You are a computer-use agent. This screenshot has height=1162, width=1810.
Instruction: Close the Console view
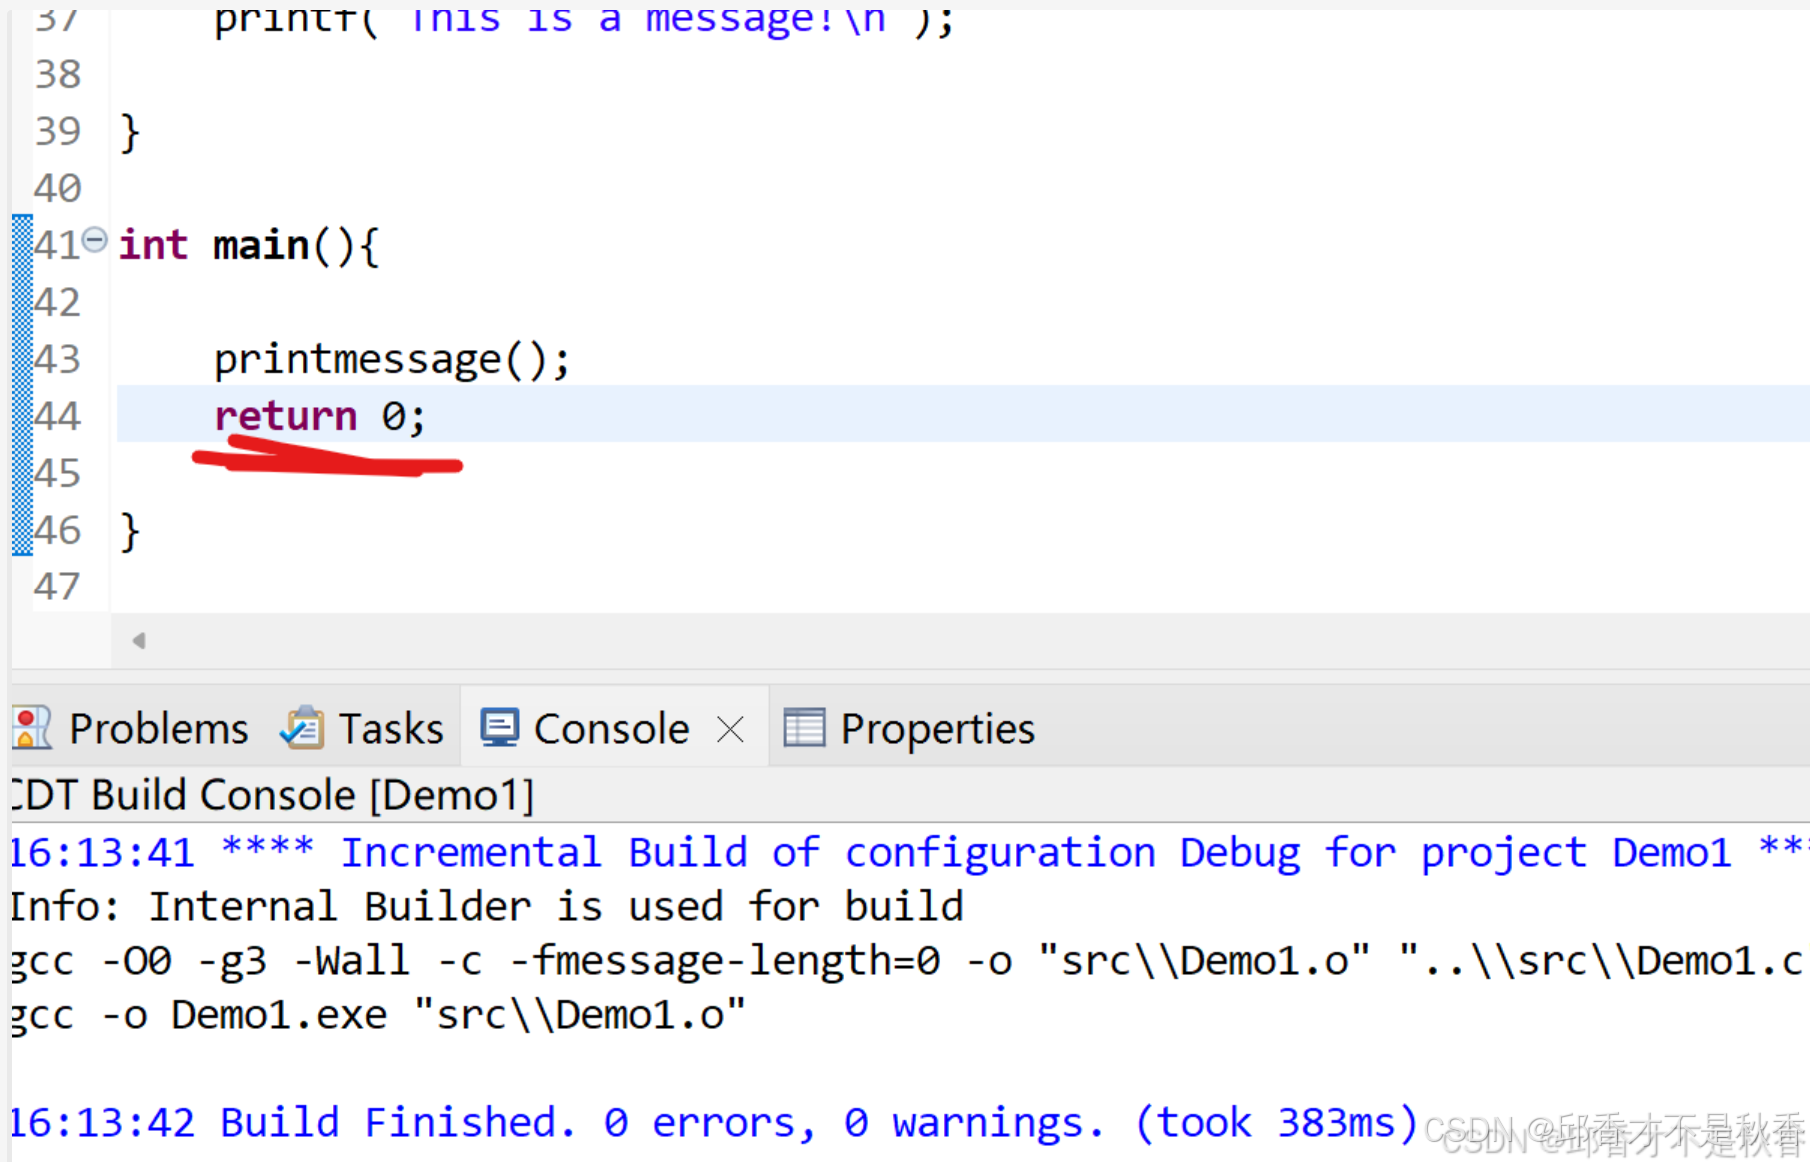pos(731,730)
